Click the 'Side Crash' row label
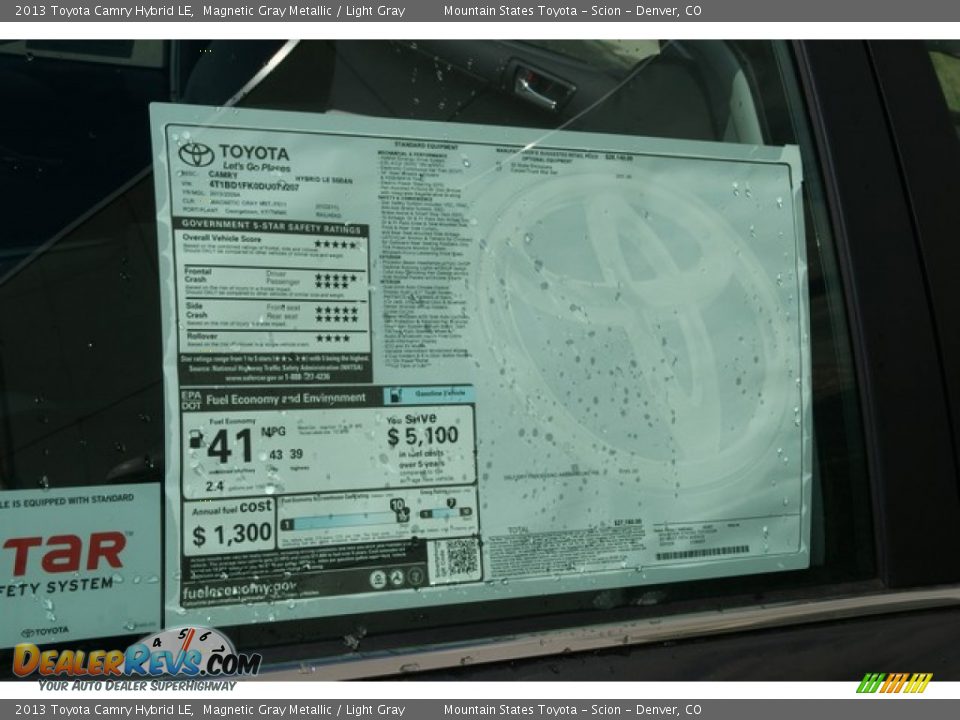The height and width of the screenshot is (720, 960). coord(196,310)
